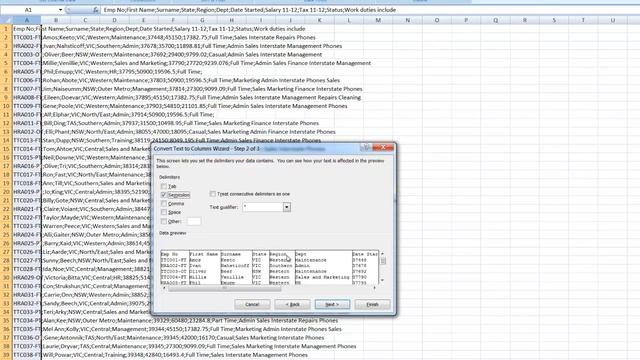640x360 pixels.
Task: Enable the Comma delimiter checkbox
Action: point(164,204)
